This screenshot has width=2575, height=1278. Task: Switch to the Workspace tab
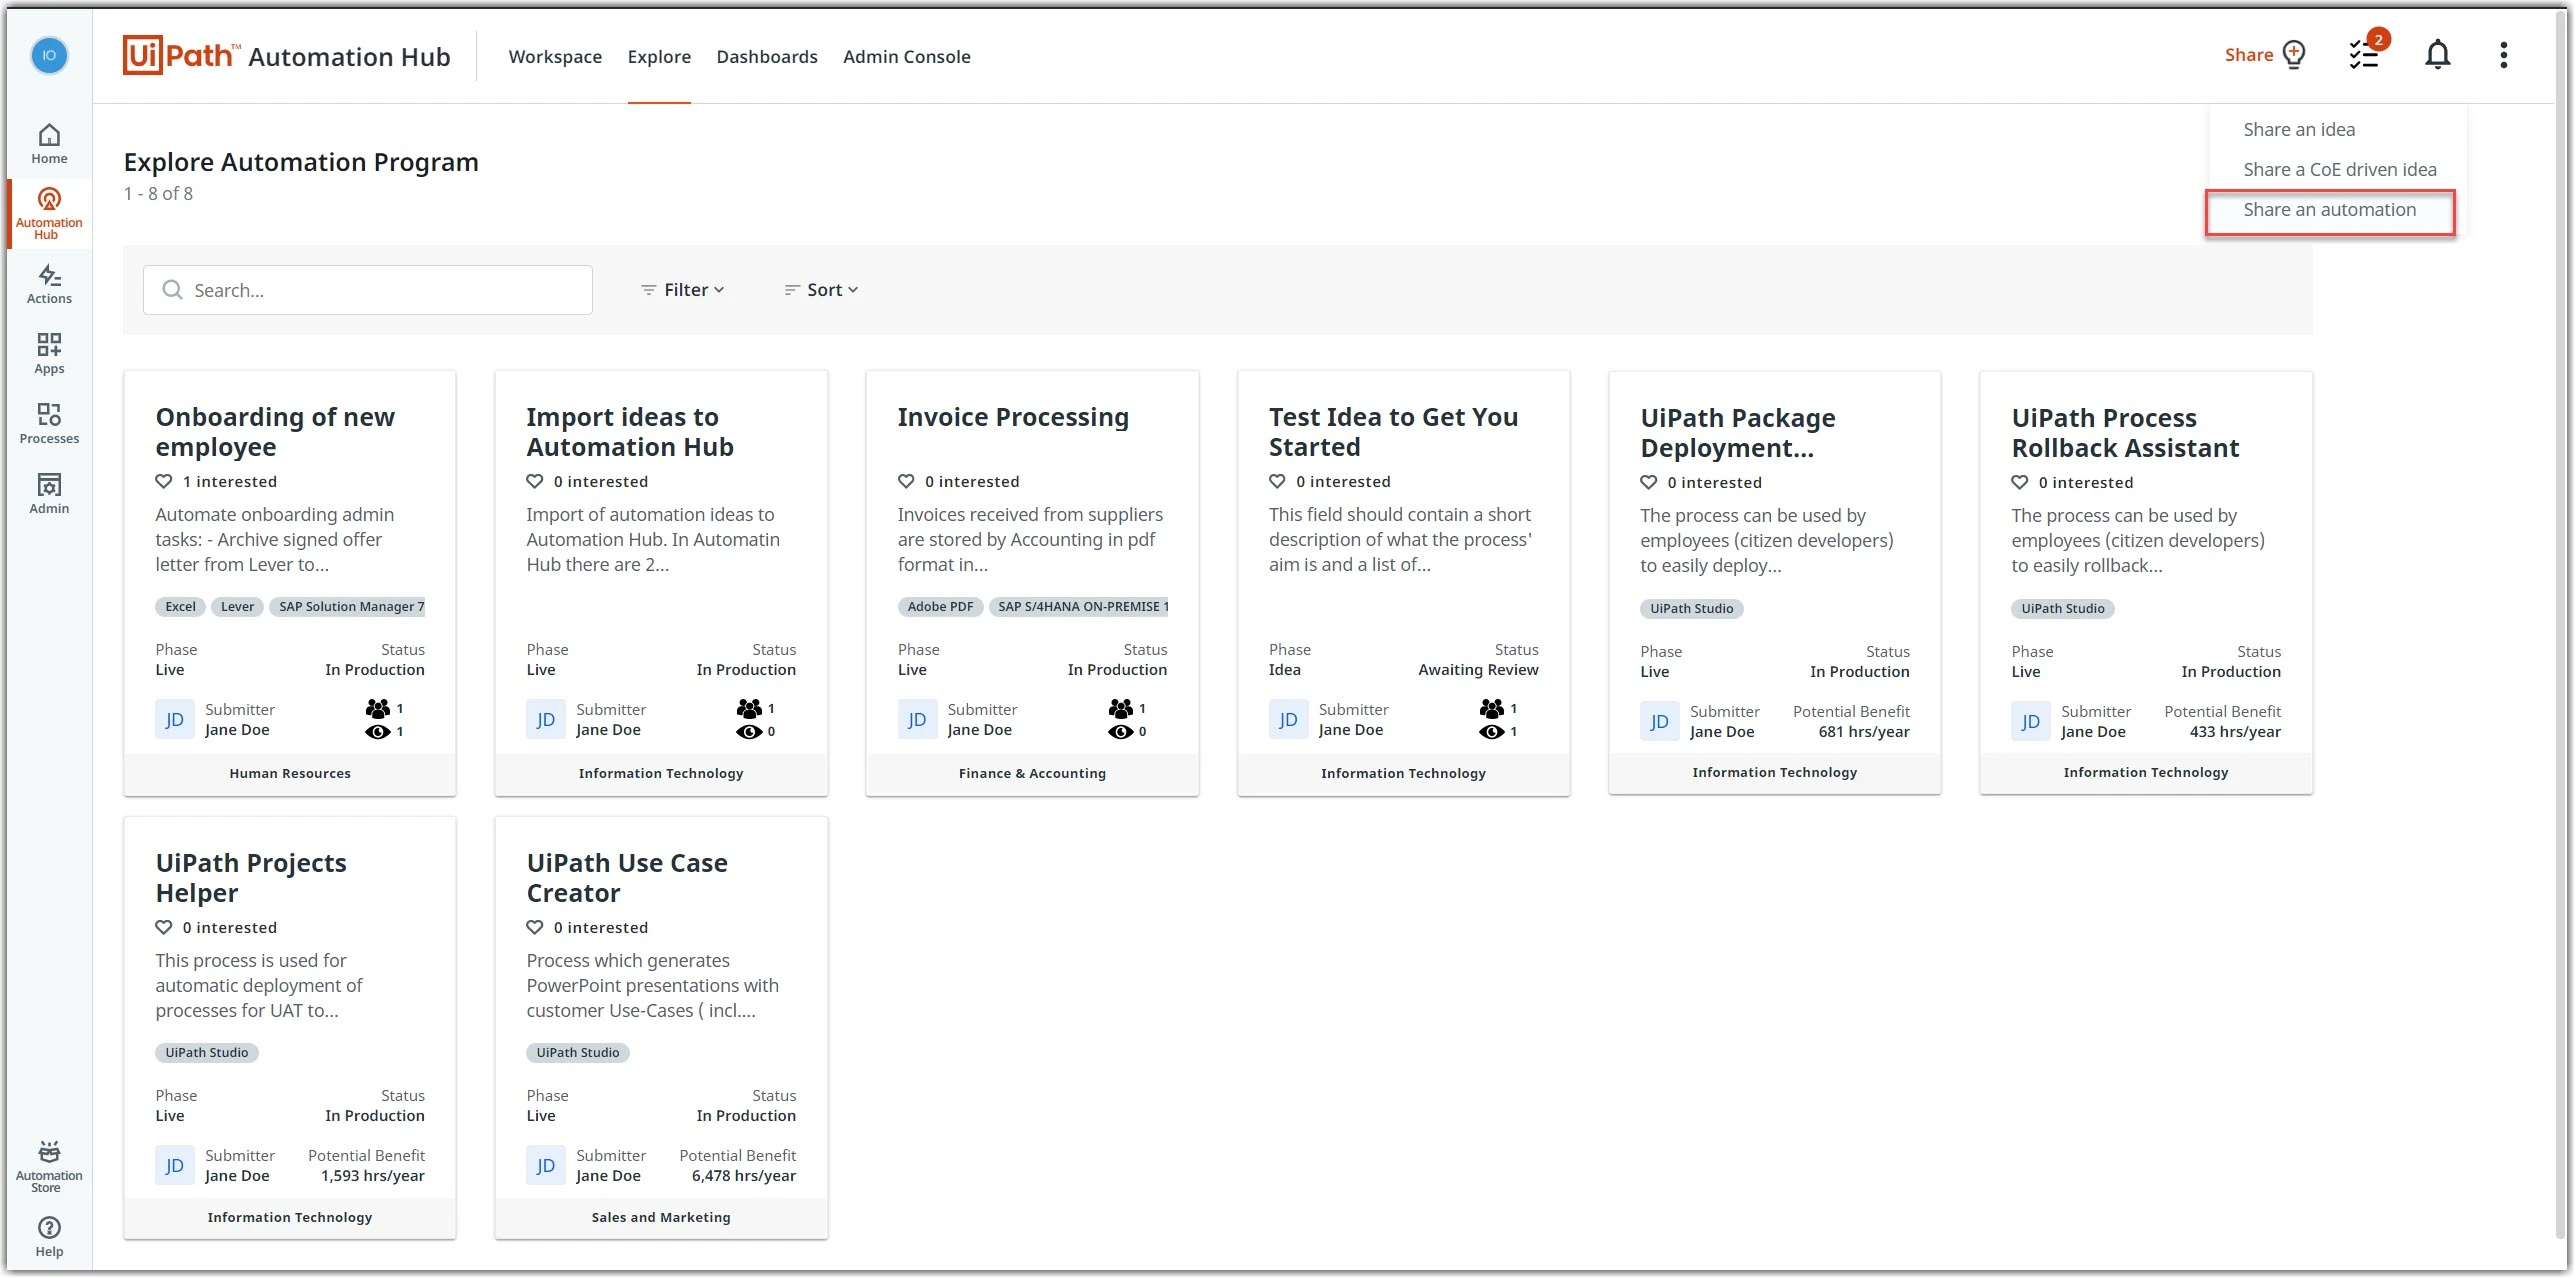pyautogui.click(x=555, y=57)
